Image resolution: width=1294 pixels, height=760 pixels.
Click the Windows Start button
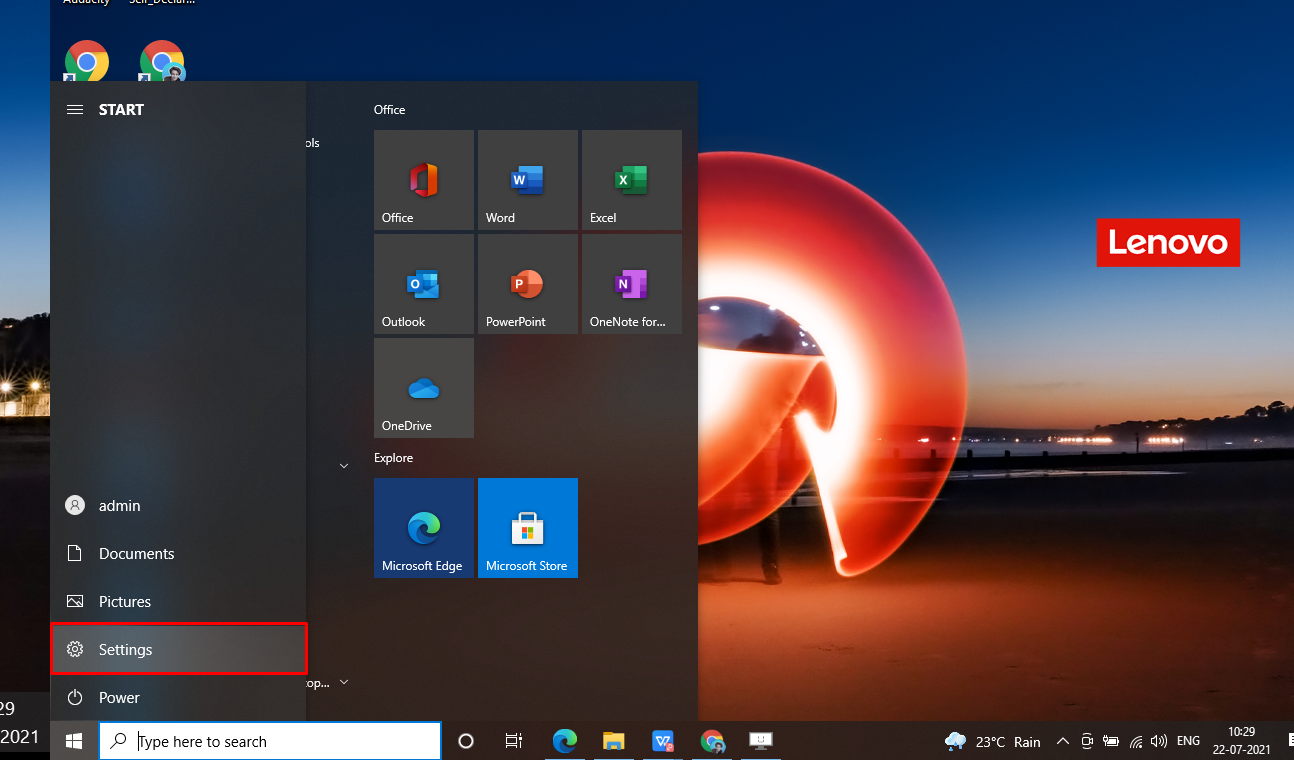(74, 741)
